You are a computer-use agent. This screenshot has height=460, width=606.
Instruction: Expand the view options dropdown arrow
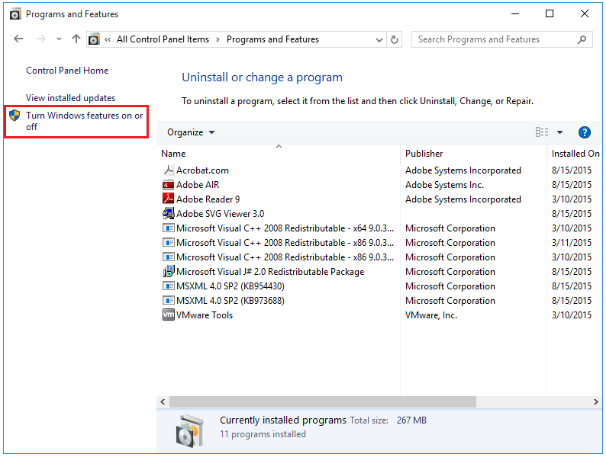[x=560, y=133]
